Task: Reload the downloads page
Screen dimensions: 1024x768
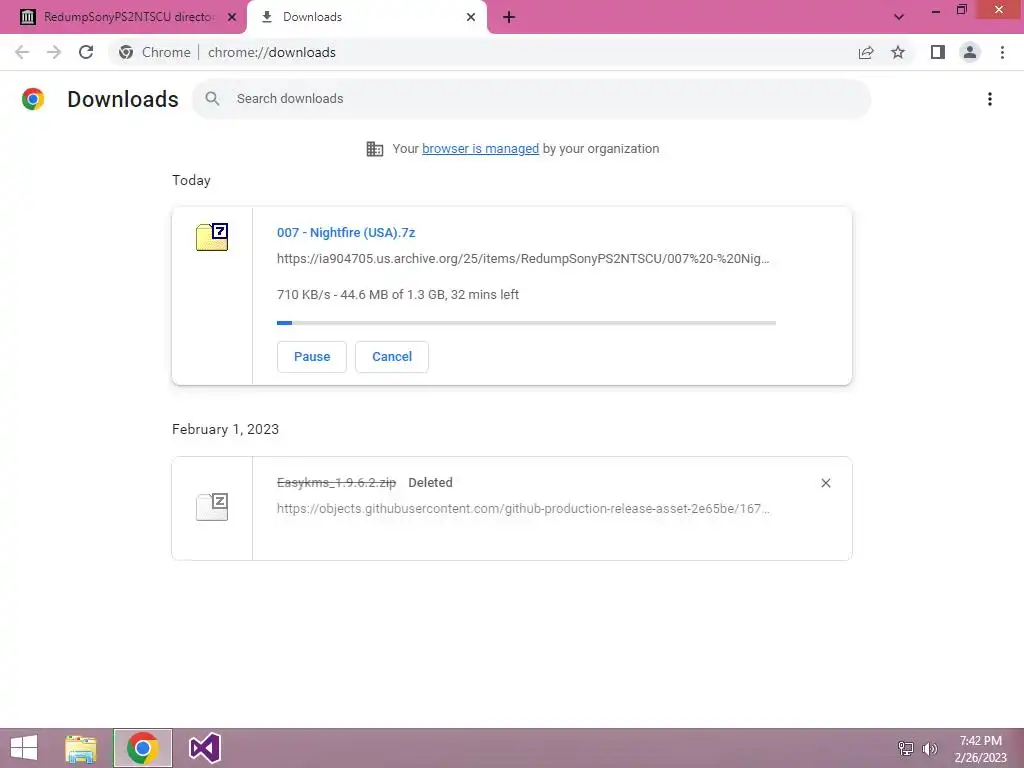Action: point(86,52)
